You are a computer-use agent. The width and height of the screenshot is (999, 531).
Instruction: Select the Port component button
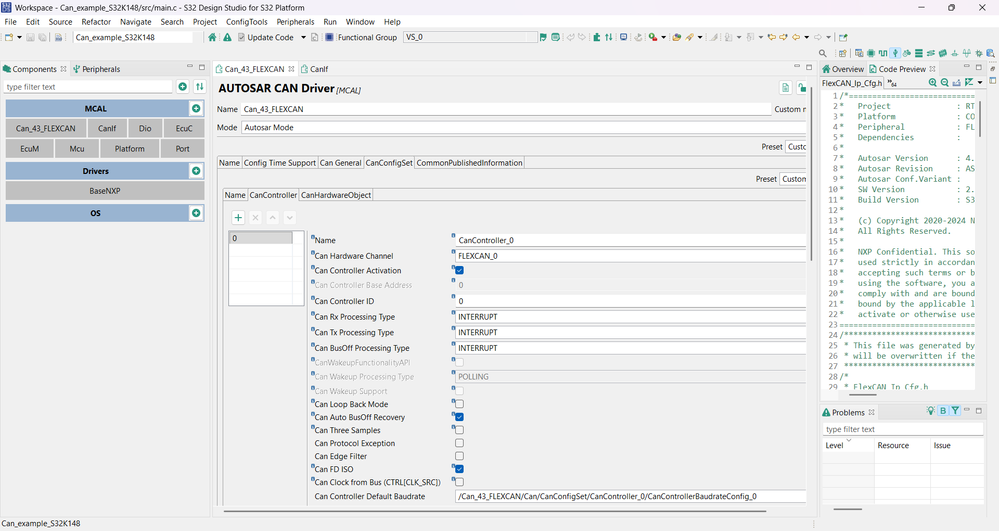(183, 149)
